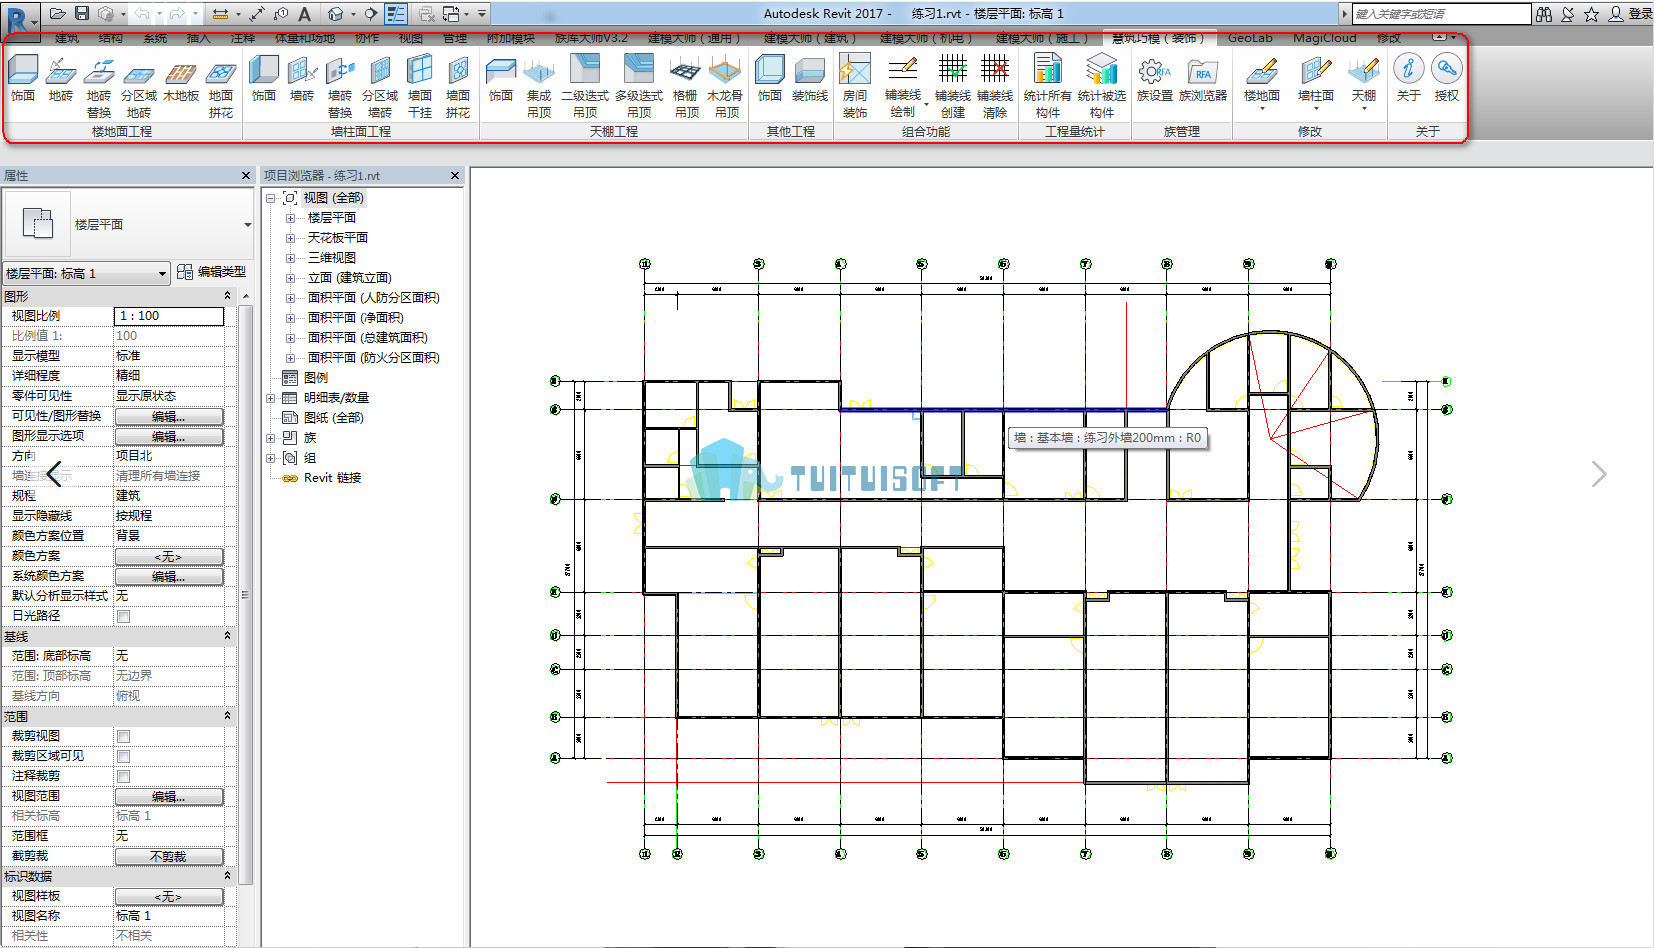The image size is (1654, 948).
Task: Select 立面 (建筑立面) tree item
Action: point(349,278)
